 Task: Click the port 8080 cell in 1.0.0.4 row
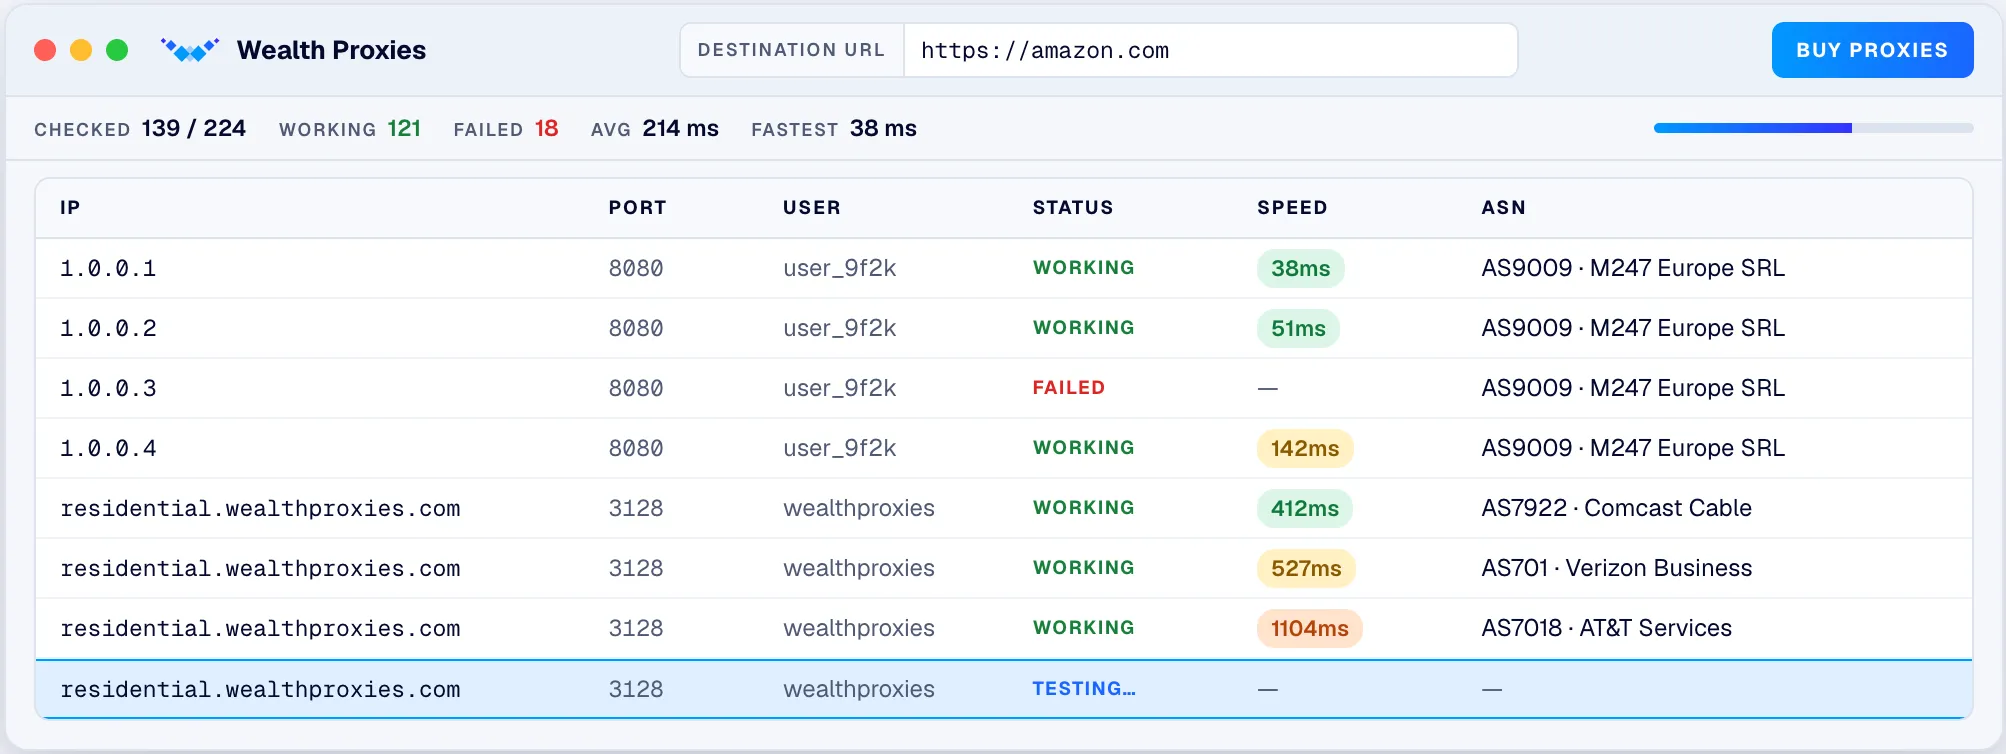(636, 448)
